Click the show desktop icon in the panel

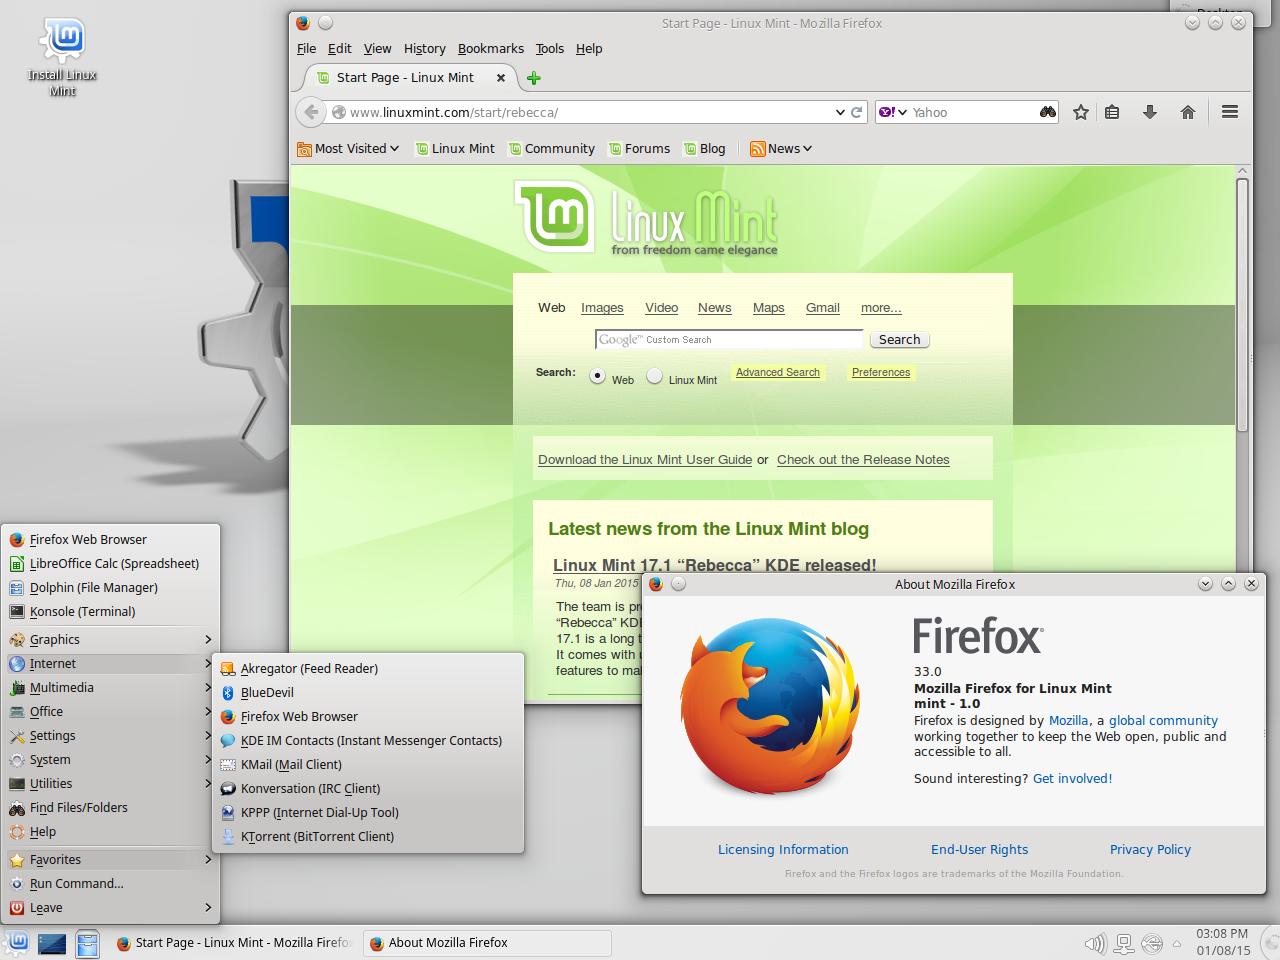52,943
